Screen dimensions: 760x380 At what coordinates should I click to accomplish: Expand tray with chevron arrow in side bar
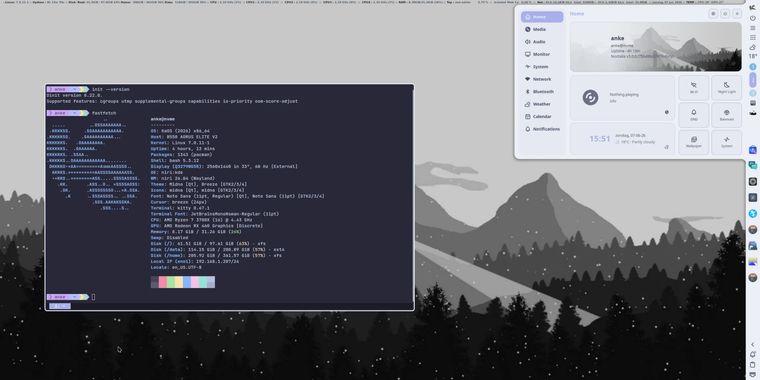753,345
